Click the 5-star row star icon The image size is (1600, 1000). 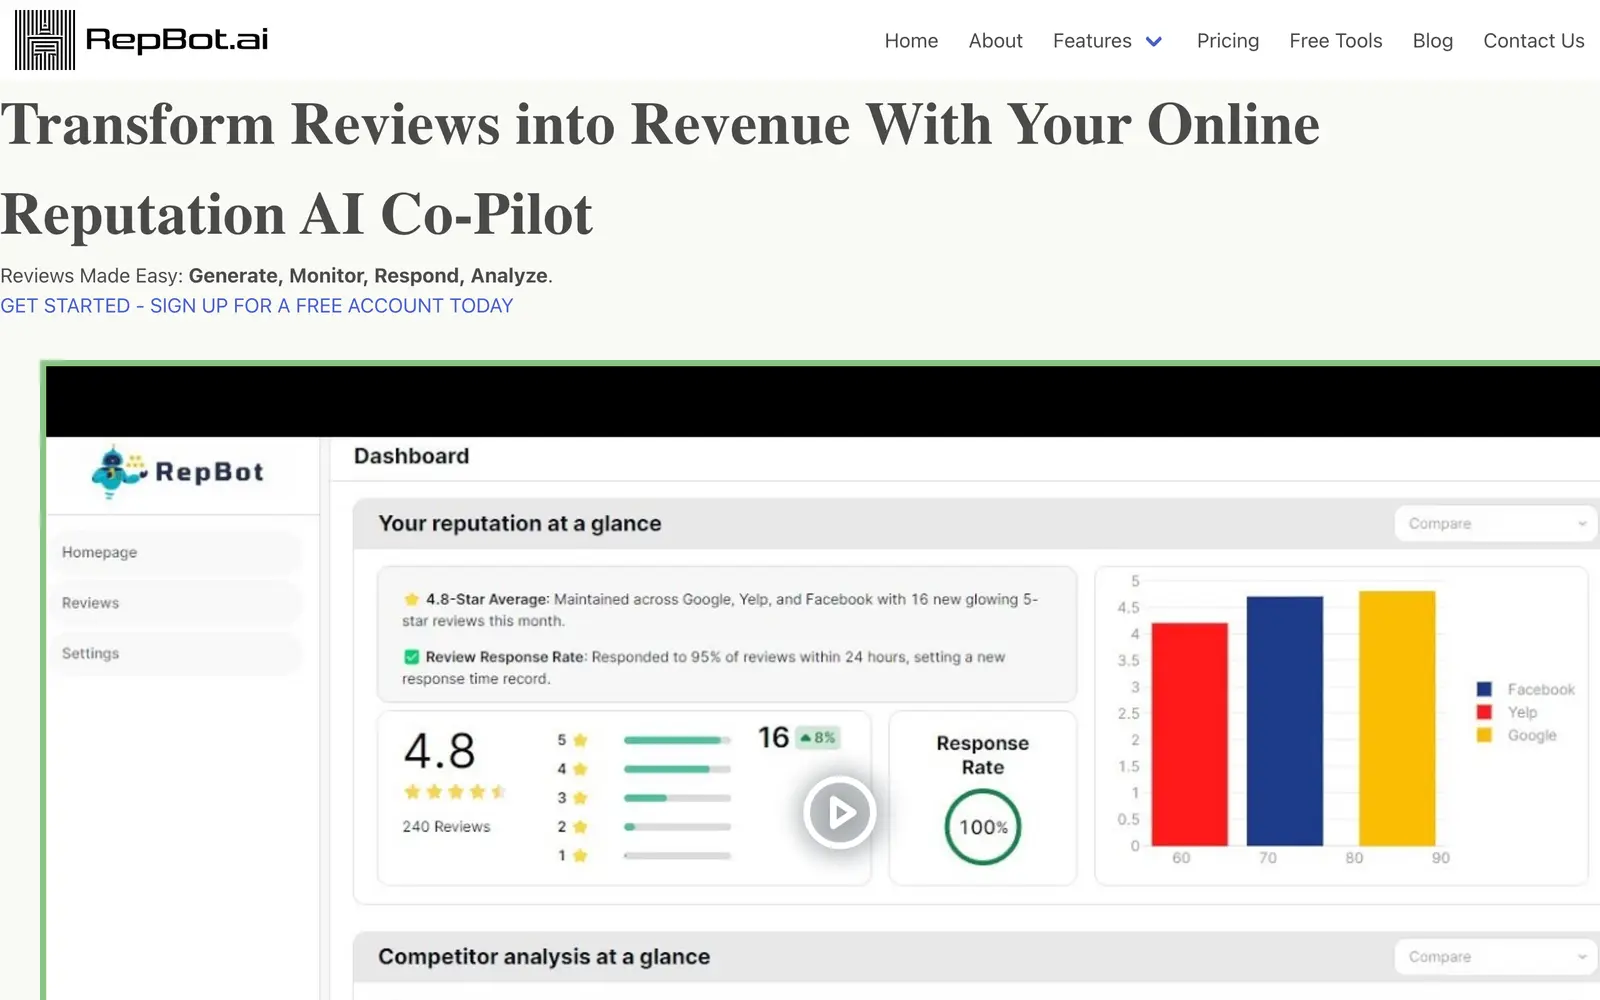click(x=580, y=740)
